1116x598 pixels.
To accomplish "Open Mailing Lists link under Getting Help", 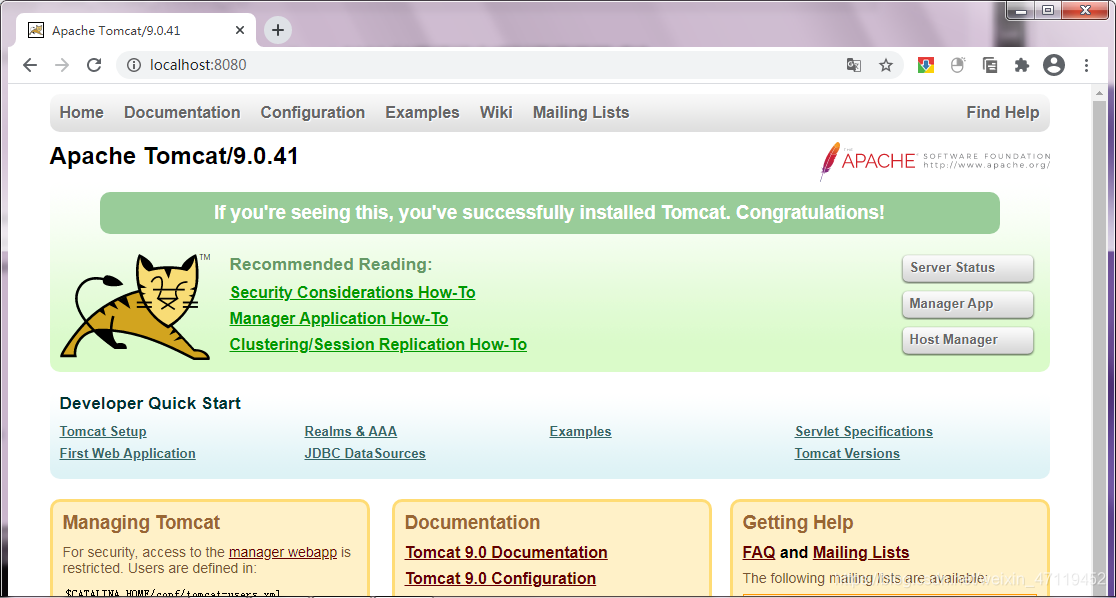I will click(x=861, y=552).
